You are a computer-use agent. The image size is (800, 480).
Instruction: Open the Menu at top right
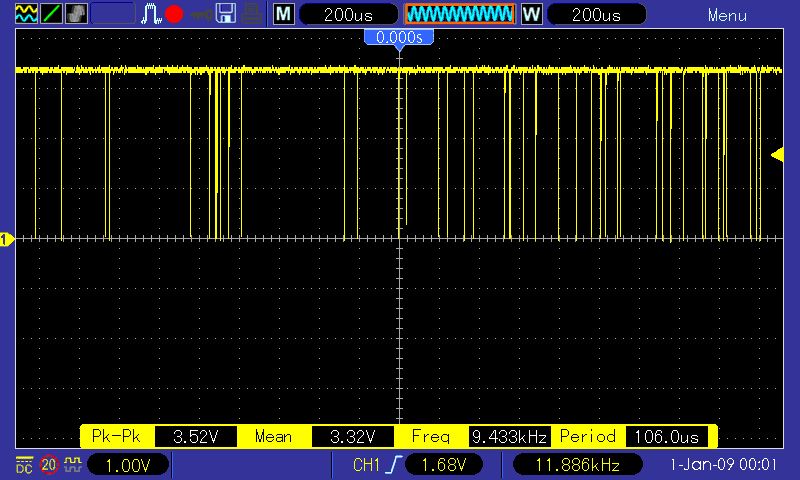click(727, 15)
